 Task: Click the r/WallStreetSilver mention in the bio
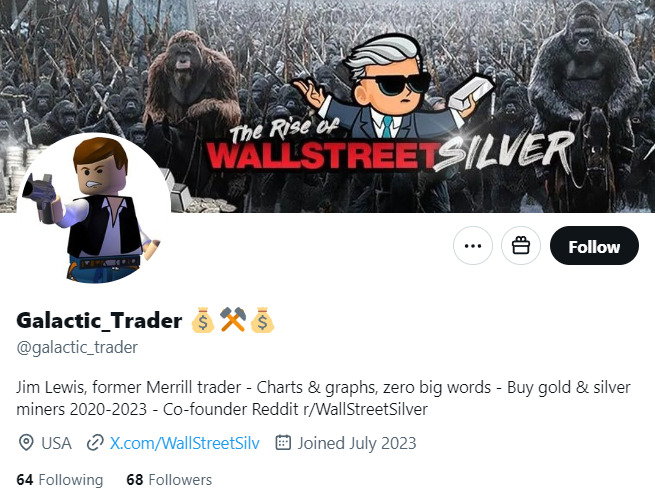(366, 409)
